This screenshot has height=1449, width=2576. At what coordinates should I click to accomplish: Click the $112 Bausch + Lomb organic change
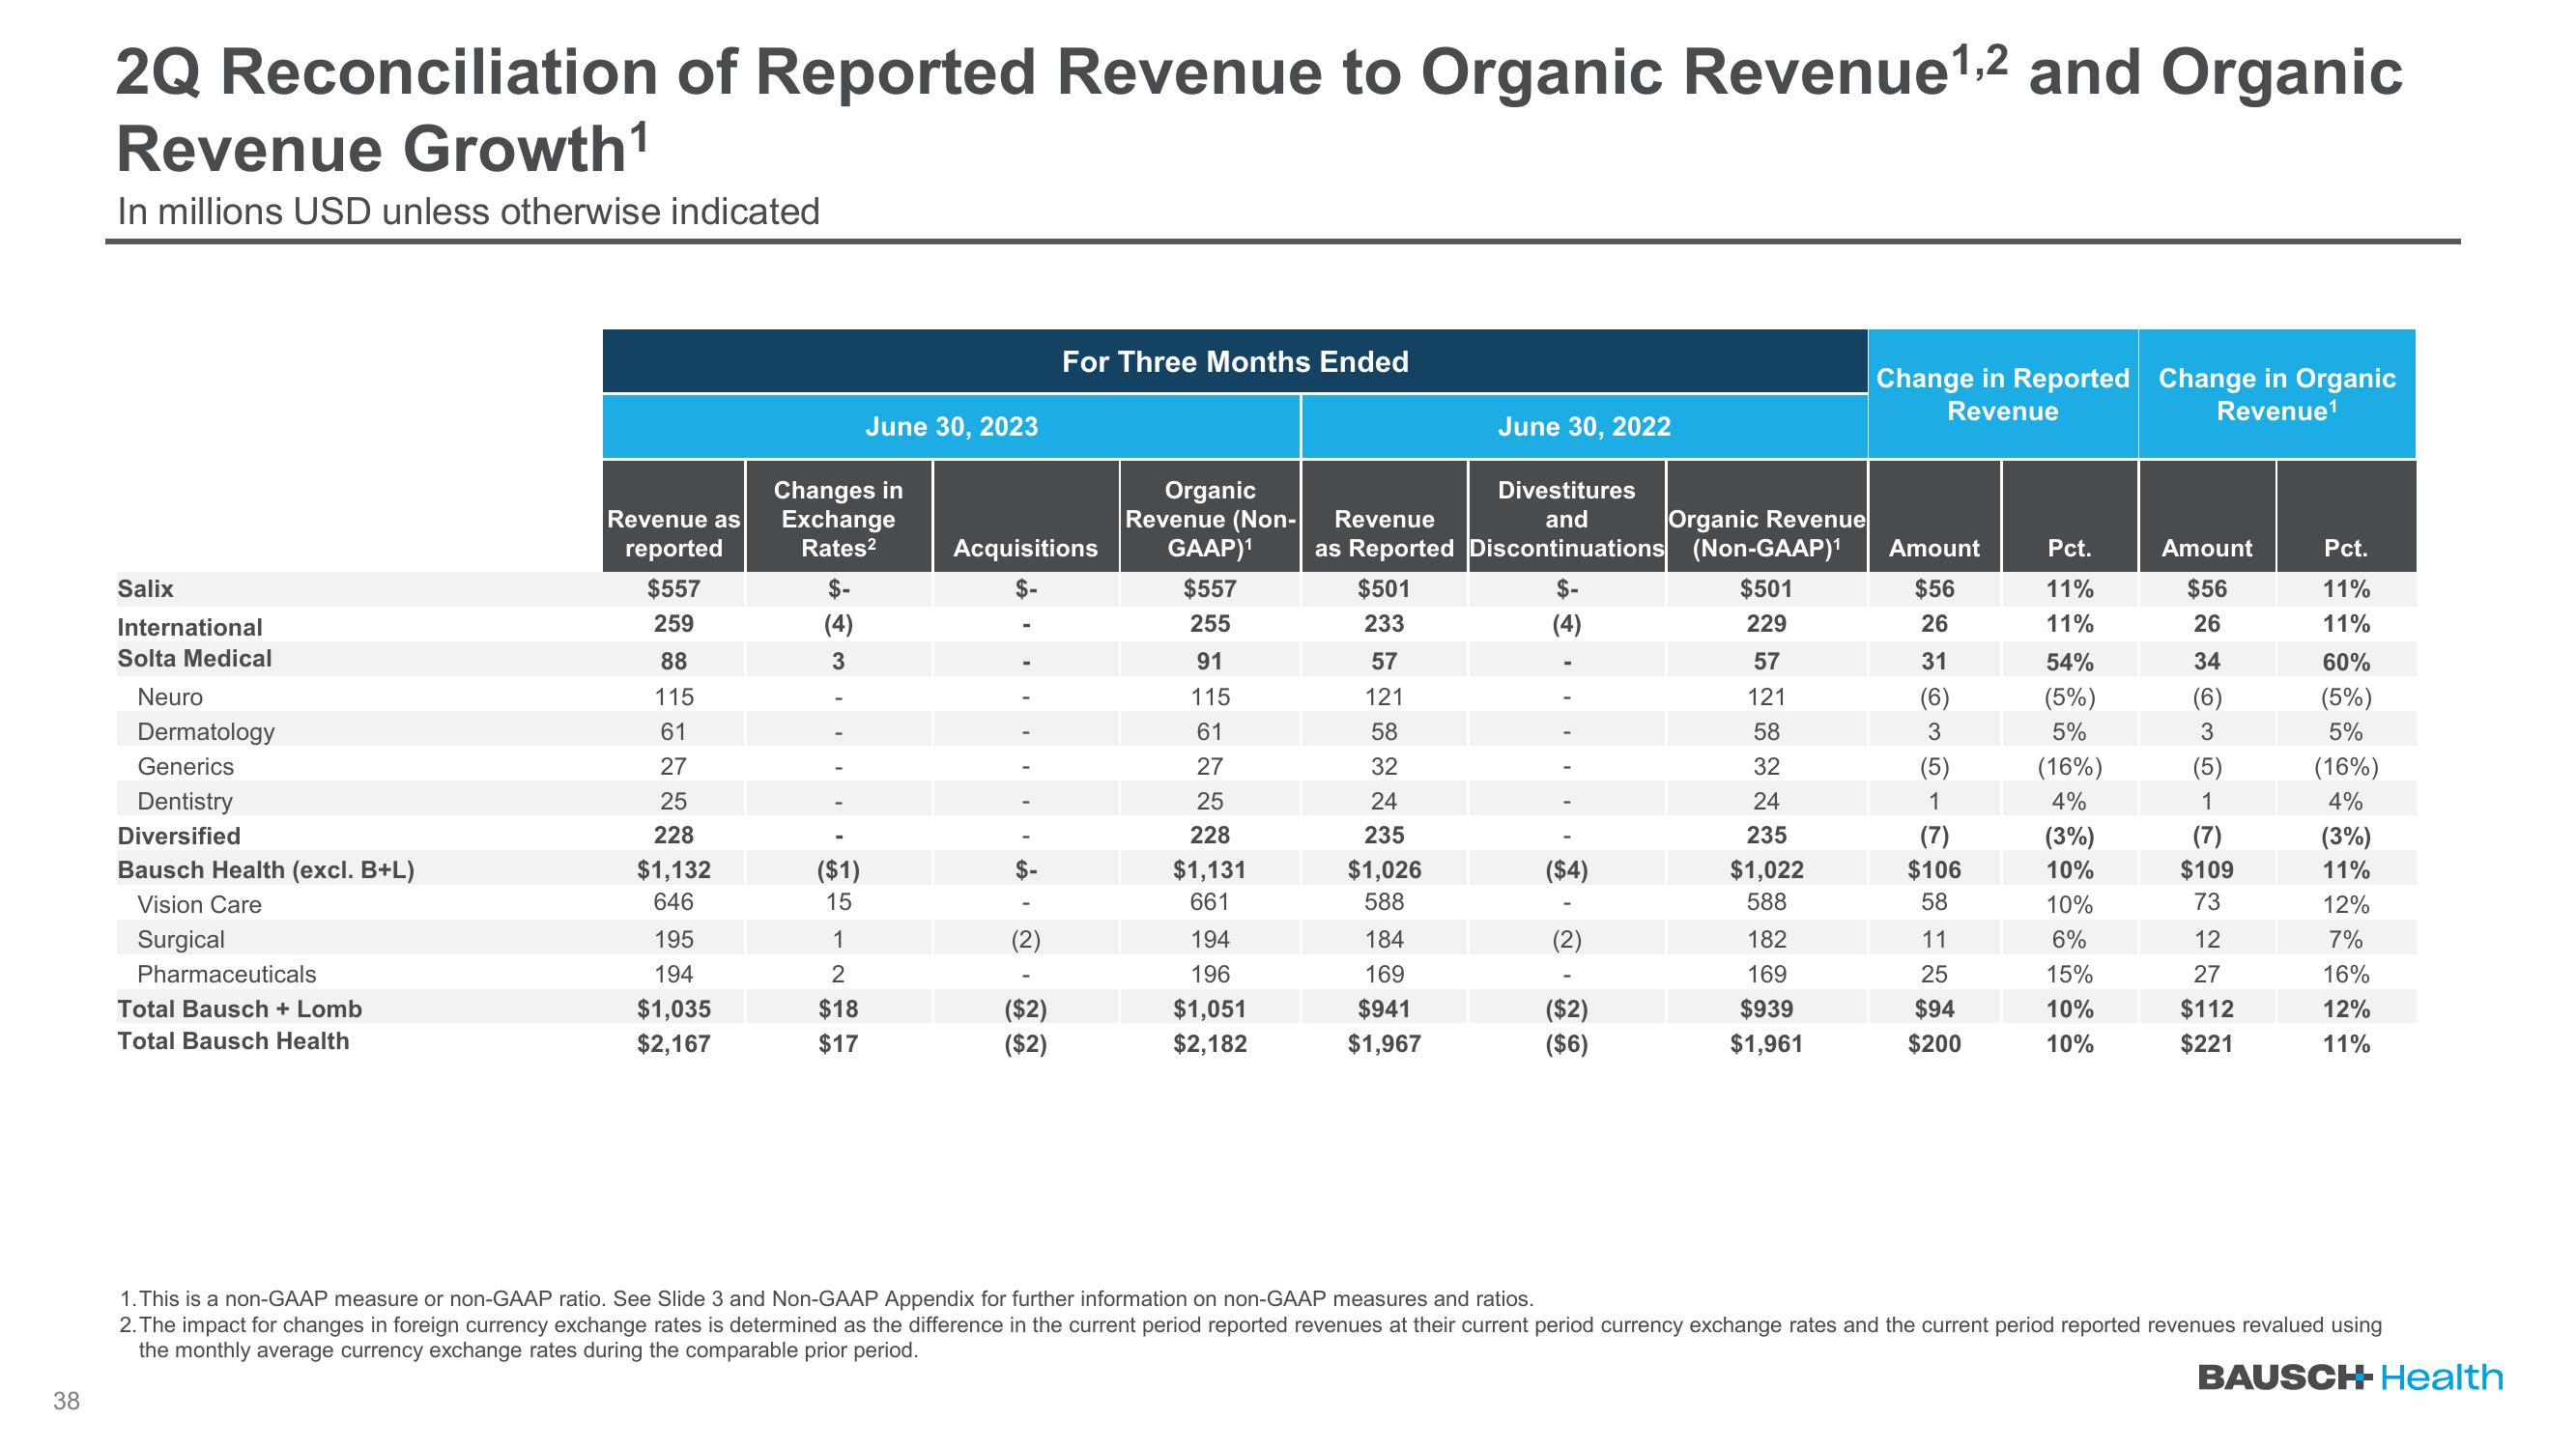click(x=2206, y=1009)
